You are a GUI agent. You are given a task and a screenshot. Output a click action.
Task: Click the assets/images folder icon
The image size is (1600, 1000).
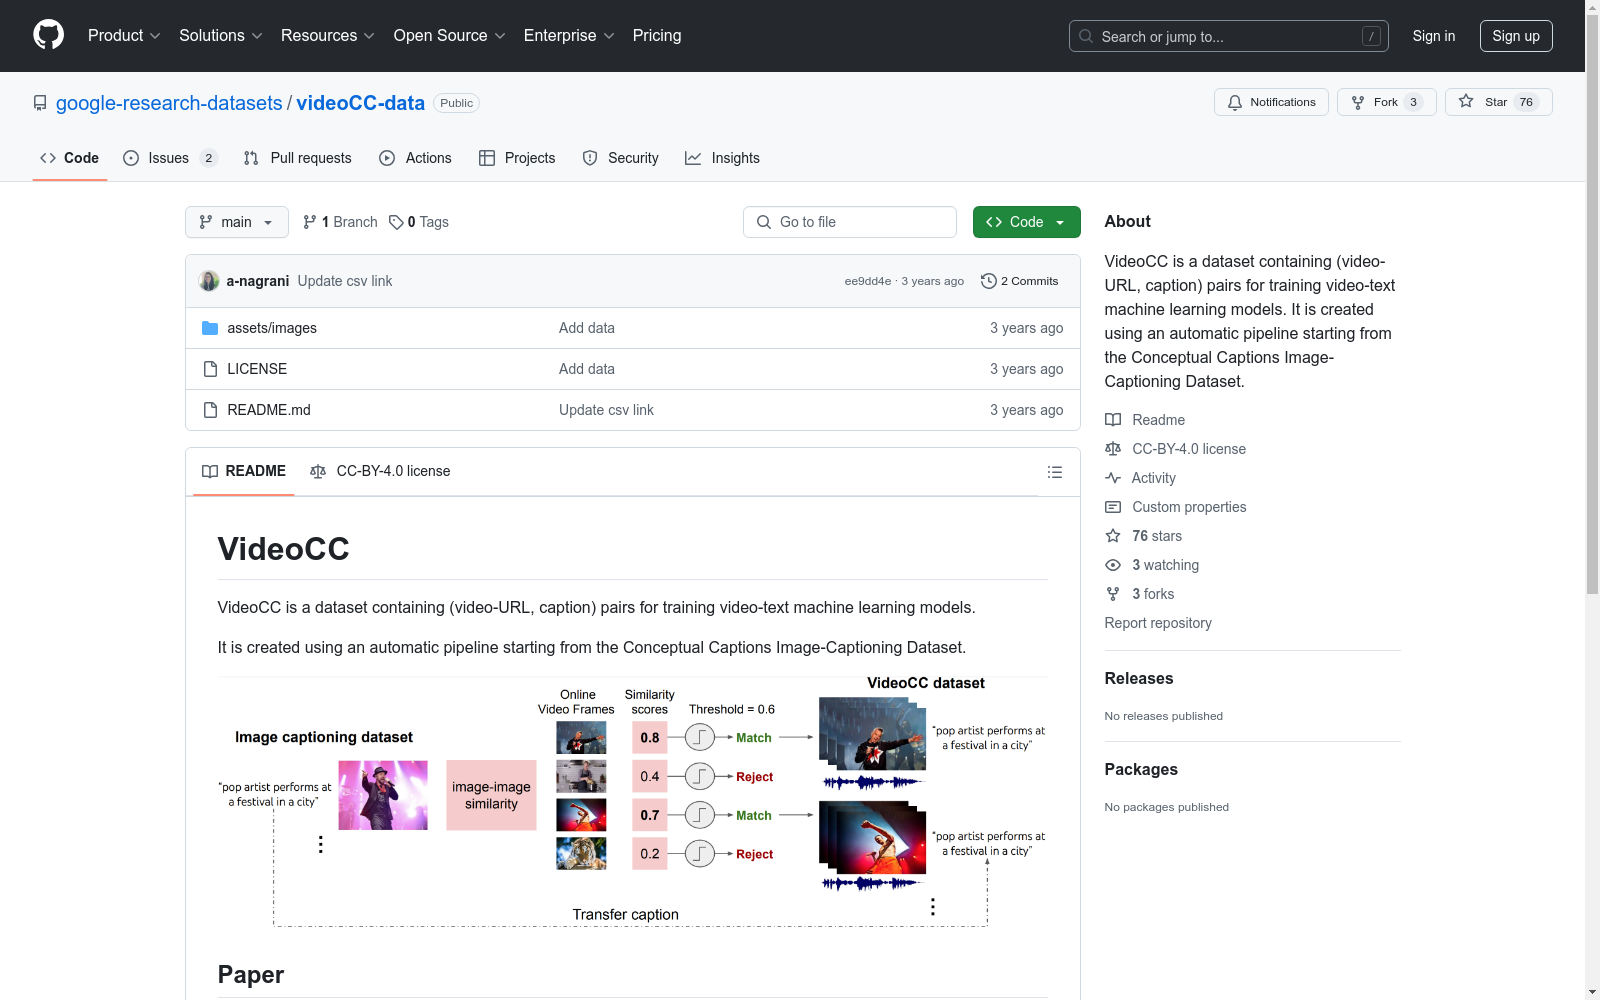click(x=210, y=328)
